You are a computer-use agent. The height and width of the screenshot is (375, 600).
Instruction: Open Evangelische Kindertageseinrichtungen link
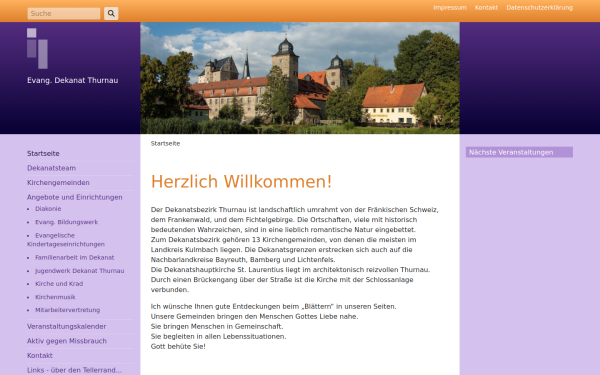tap(66, 240)
